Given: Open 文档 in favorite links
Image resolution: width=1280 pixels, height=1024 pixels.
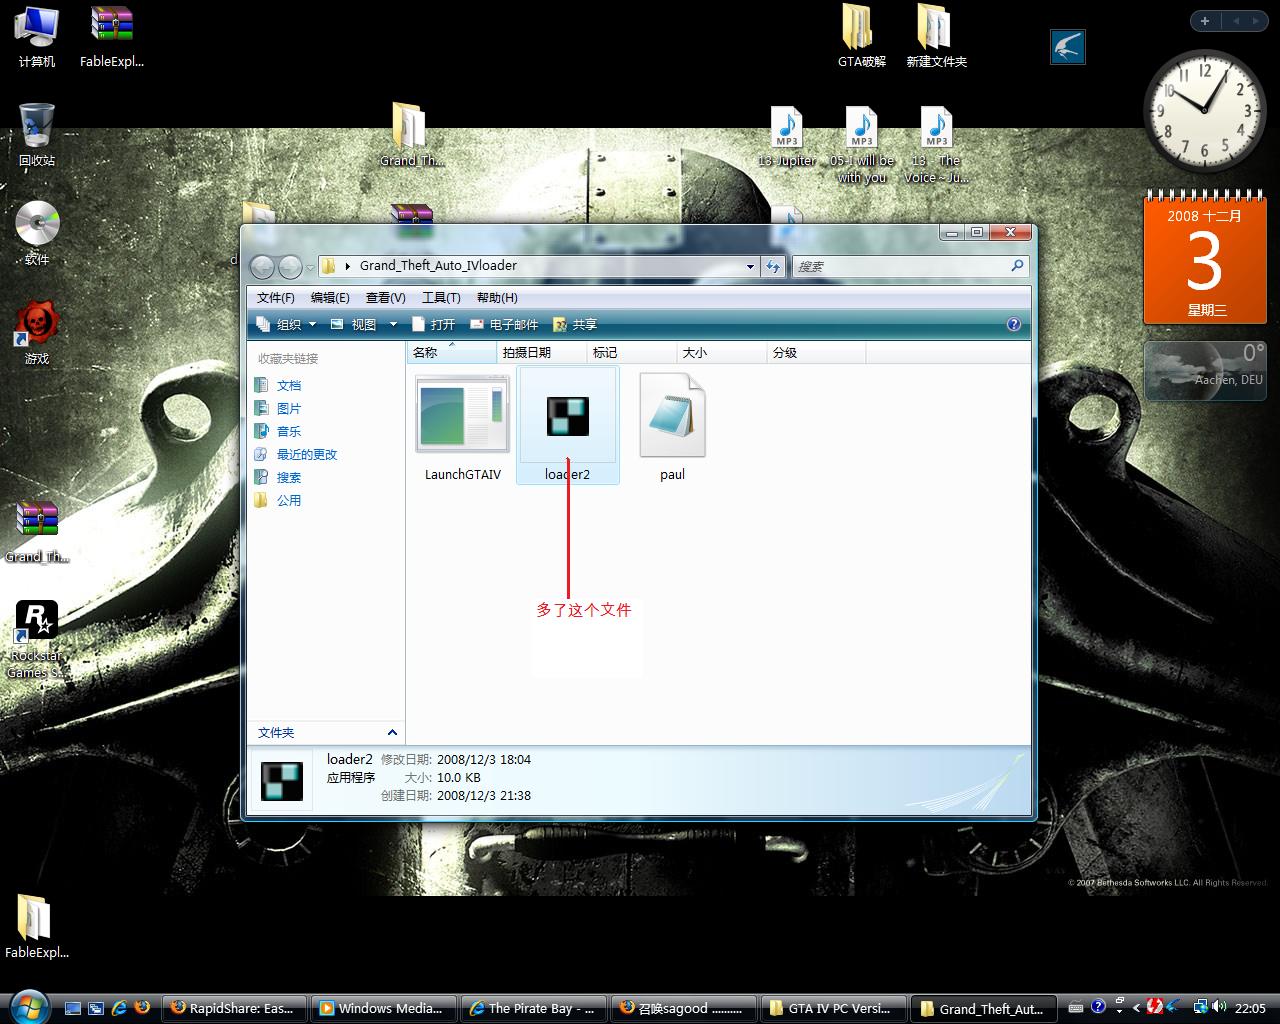Looking at the screenshot, I should pos(278,385).
